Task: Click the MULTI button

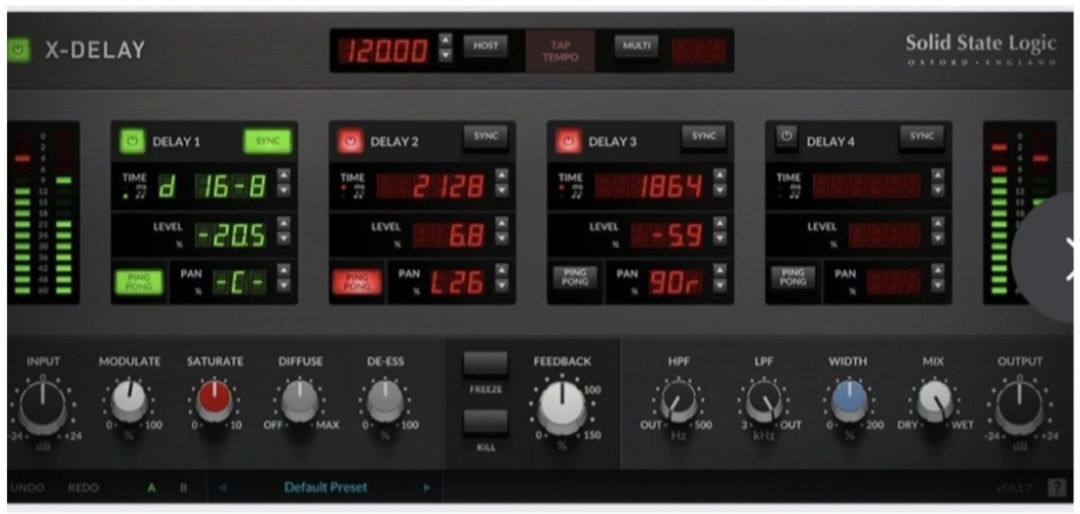Action: click(636, 46)
